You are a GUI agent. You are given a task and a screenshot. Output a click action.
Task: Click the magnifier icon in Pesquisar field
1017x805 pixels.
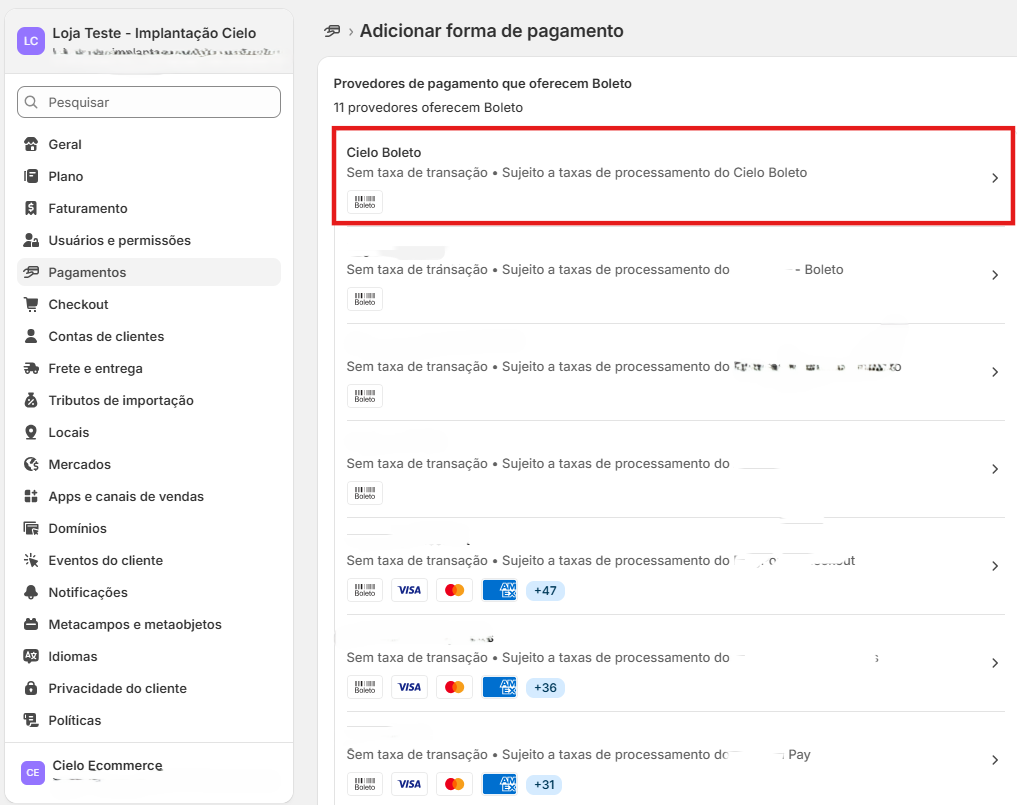(31, 102)
